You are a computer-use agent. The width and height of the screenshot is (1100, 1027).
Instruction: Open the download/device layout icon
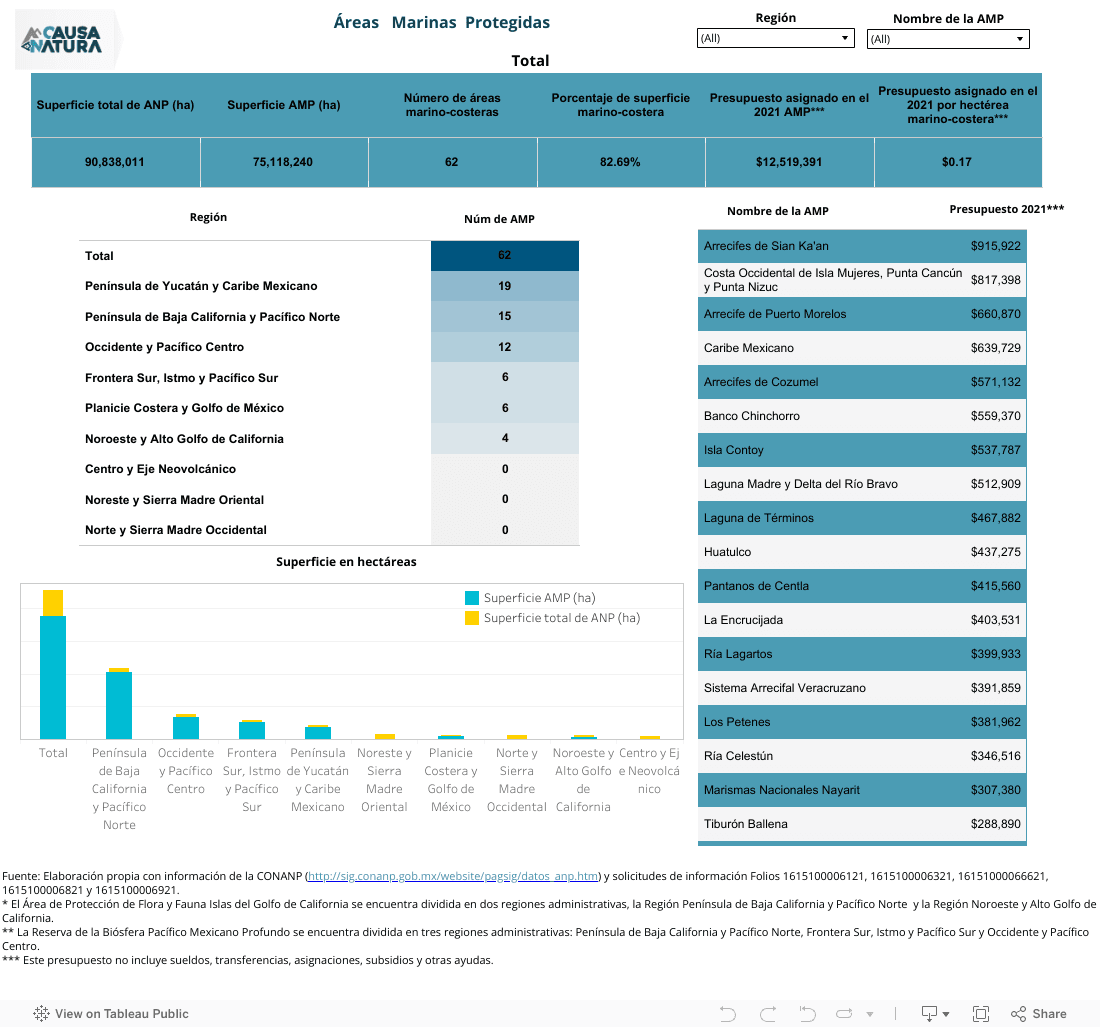(929, 1014)
